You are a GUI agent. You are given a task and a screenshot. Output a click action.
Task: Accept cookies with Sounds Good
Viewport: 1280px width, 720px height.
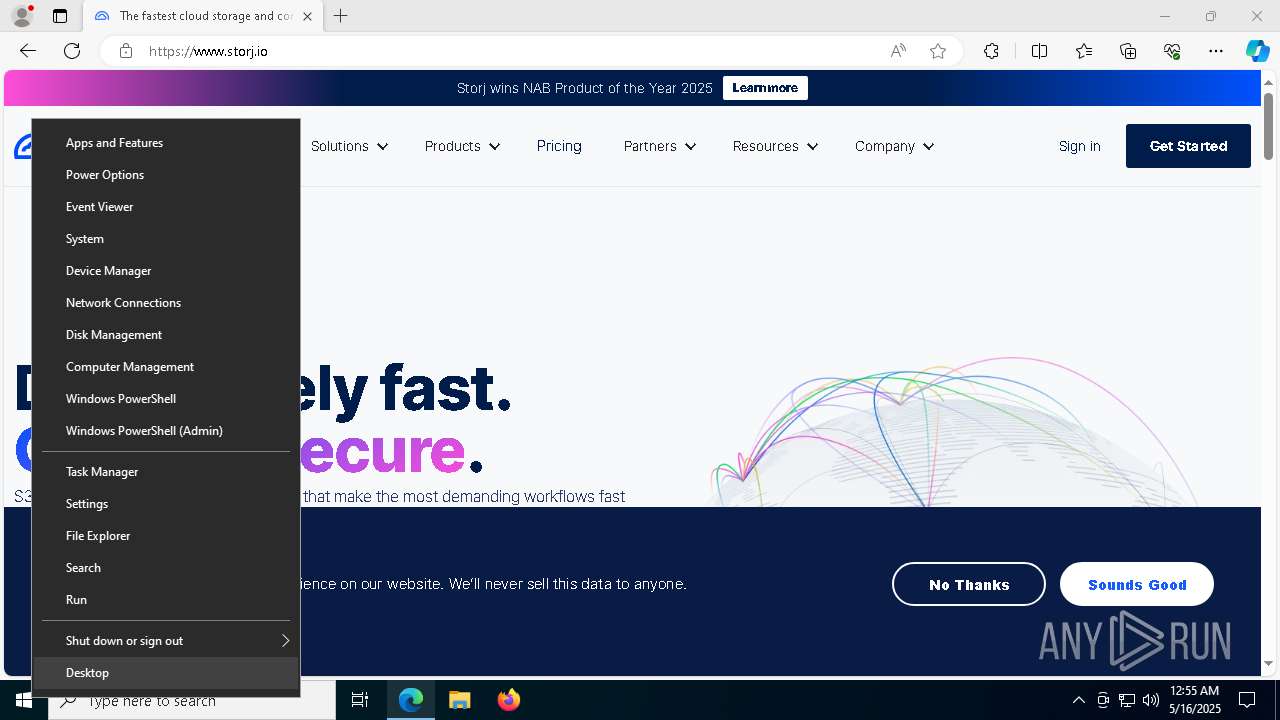click(x=1137, y=585)
